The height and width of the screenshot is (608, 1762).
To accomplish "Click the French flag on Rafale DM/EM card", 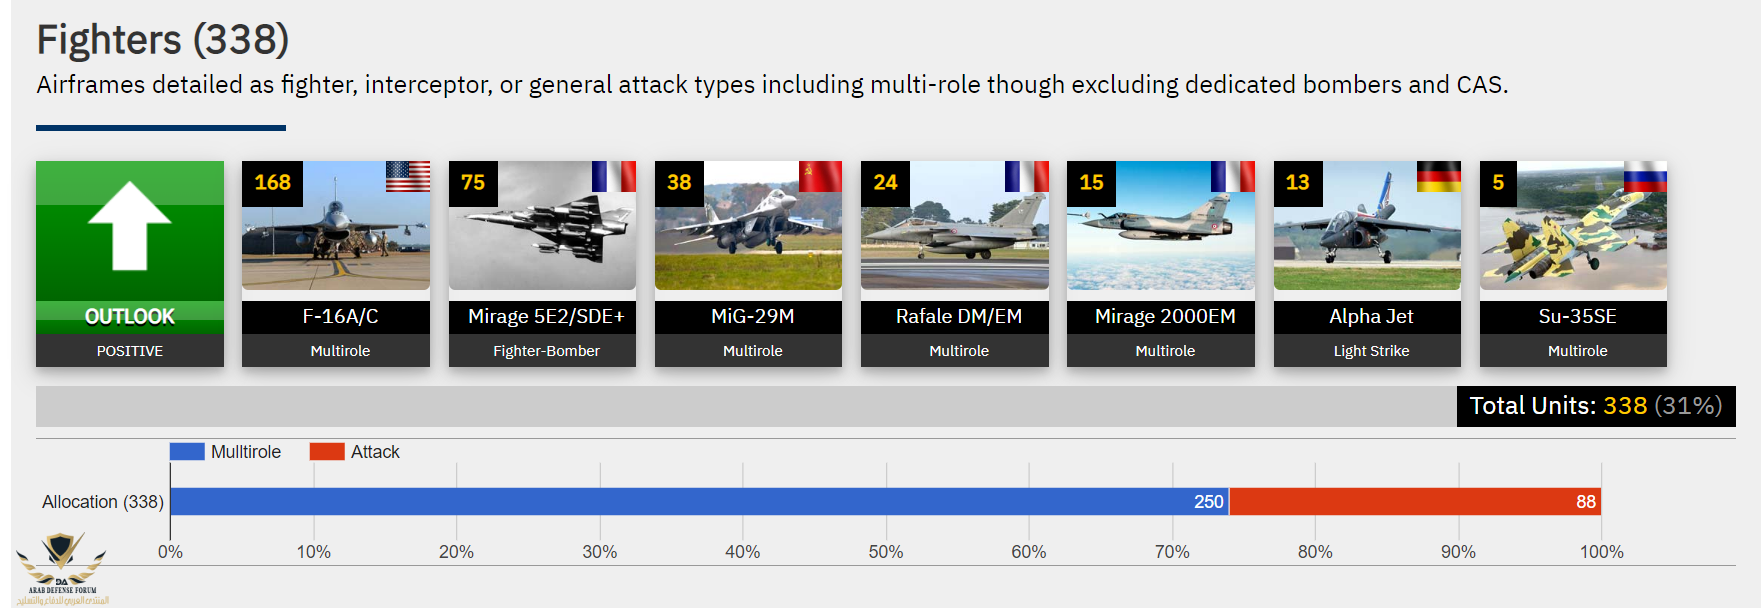I will (x=1026, y=176).
